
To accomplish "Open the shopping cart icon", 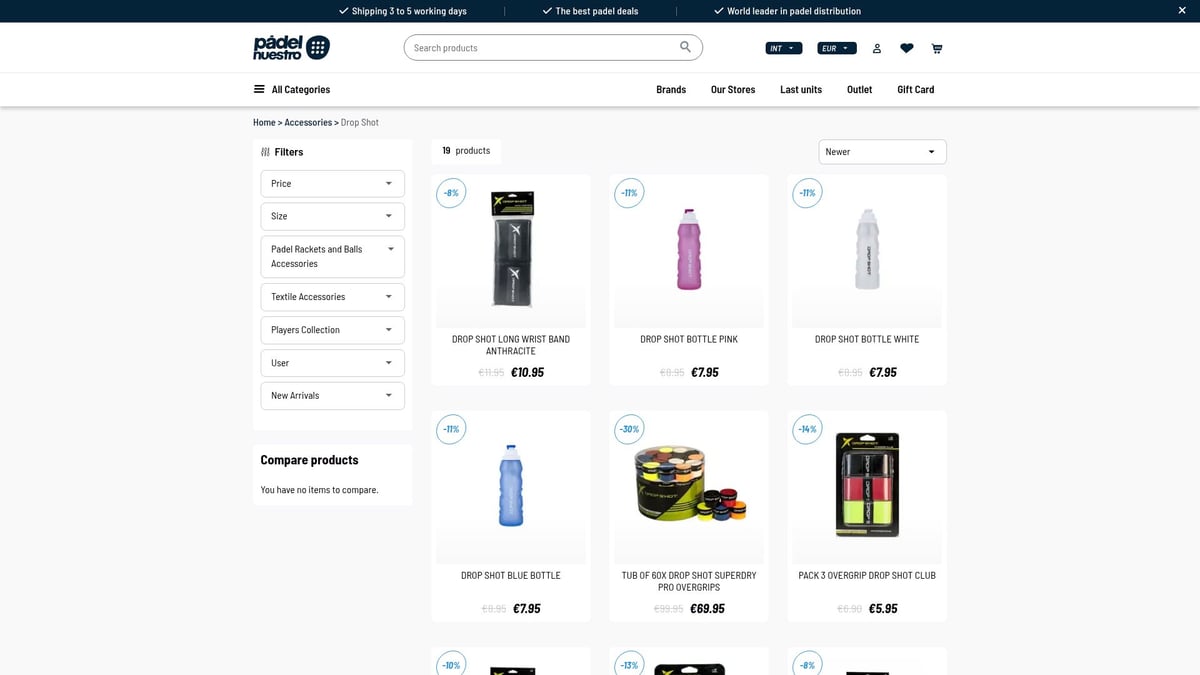I will point(937,47).
